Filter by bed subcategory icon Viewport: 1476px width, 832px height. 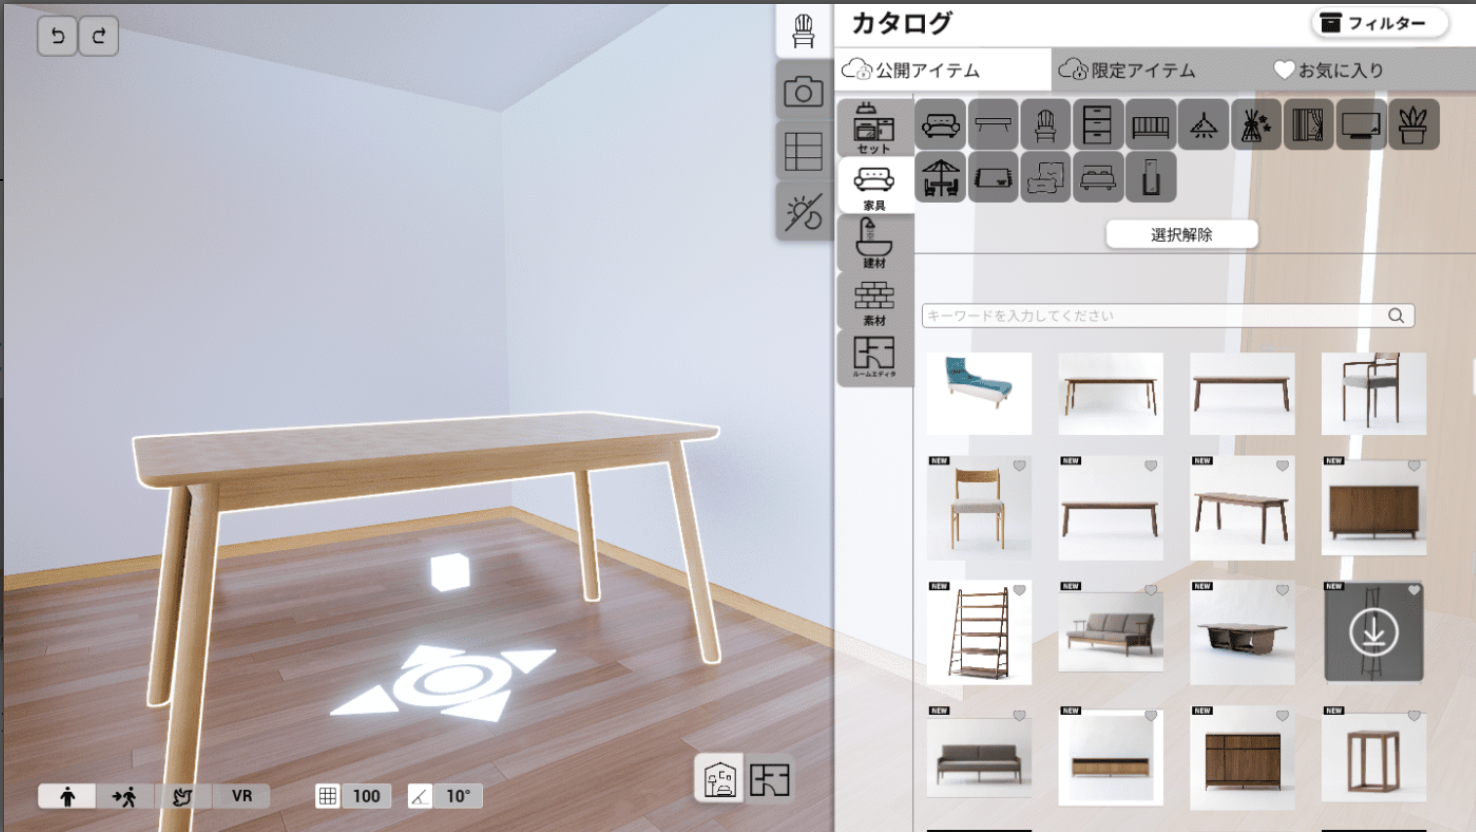tap(1097, 178)
